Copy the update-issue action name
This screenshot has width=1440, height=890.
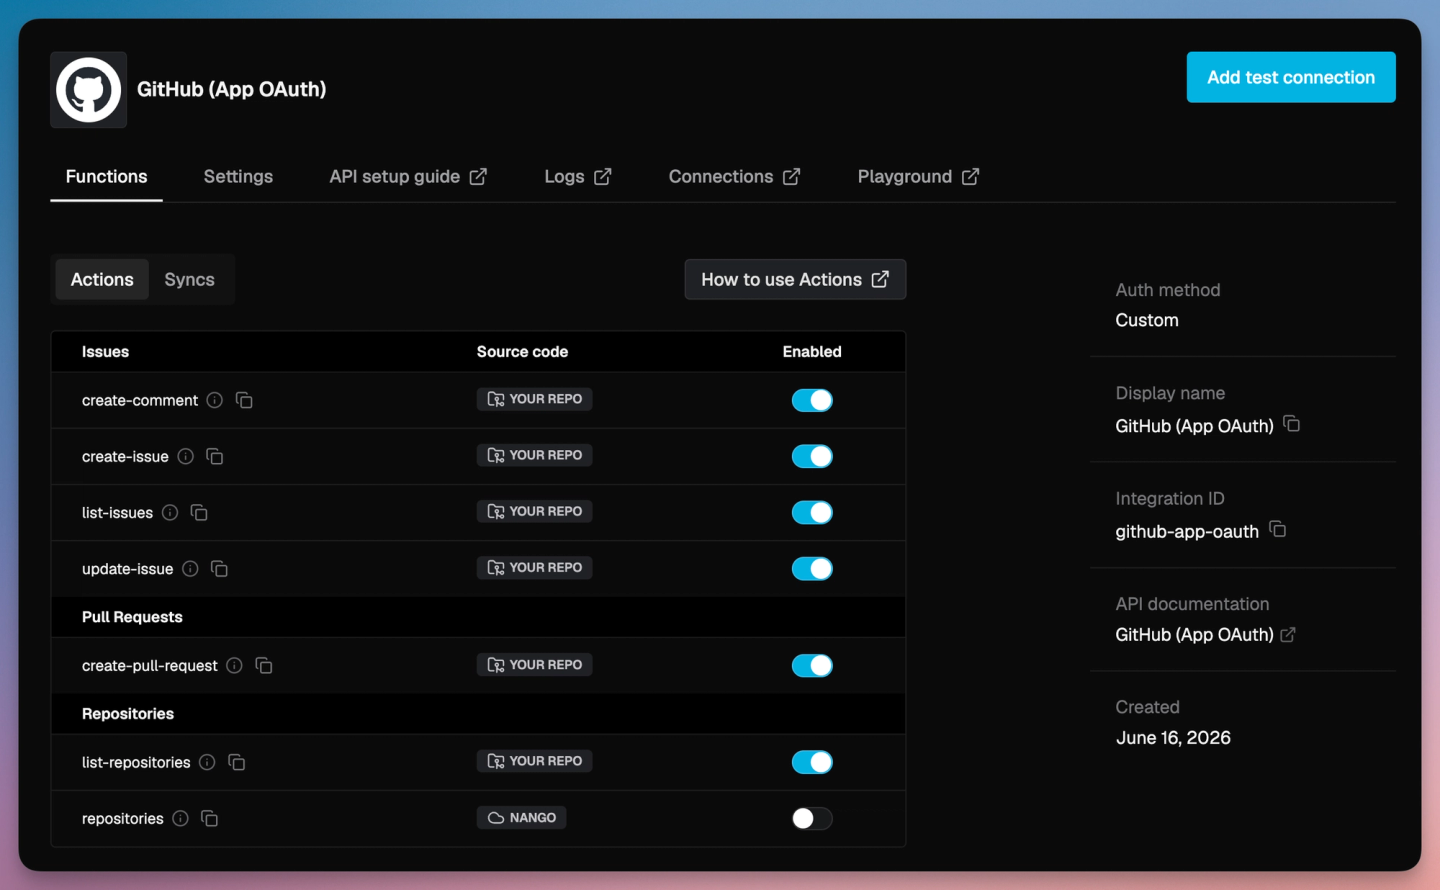[219, 569]
